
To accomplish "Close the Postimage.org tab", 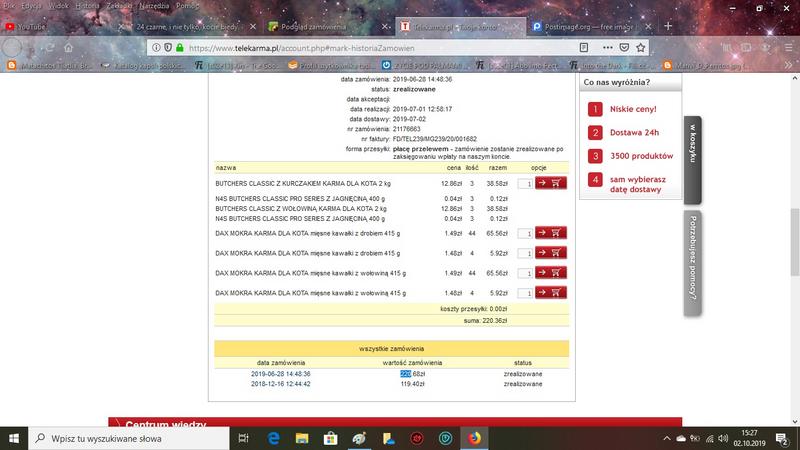I will 648,27.
